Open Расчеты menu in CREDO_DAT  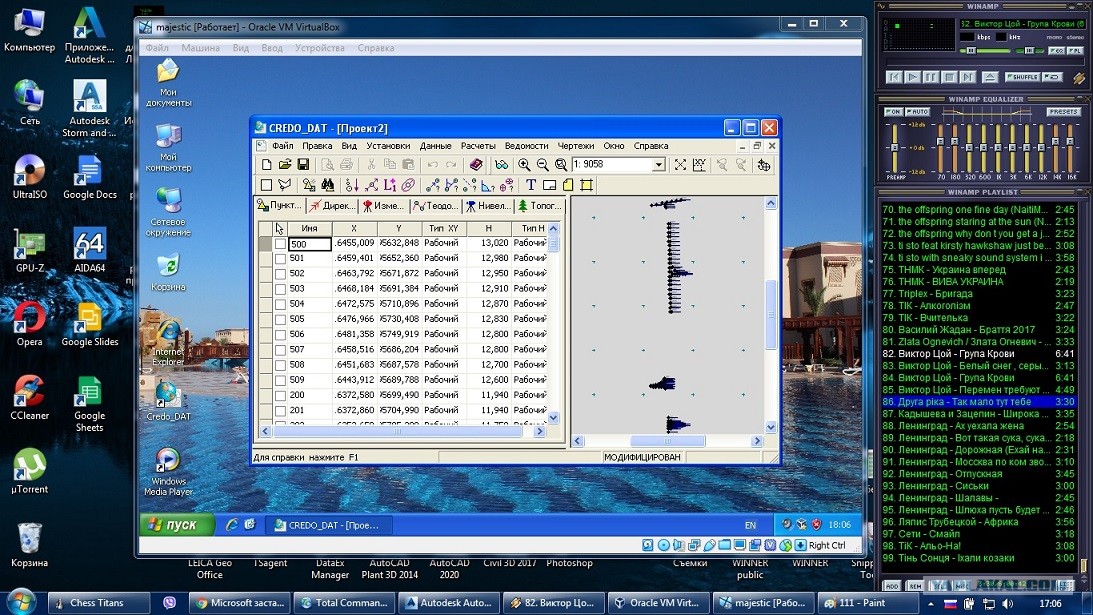click(477, 146)
